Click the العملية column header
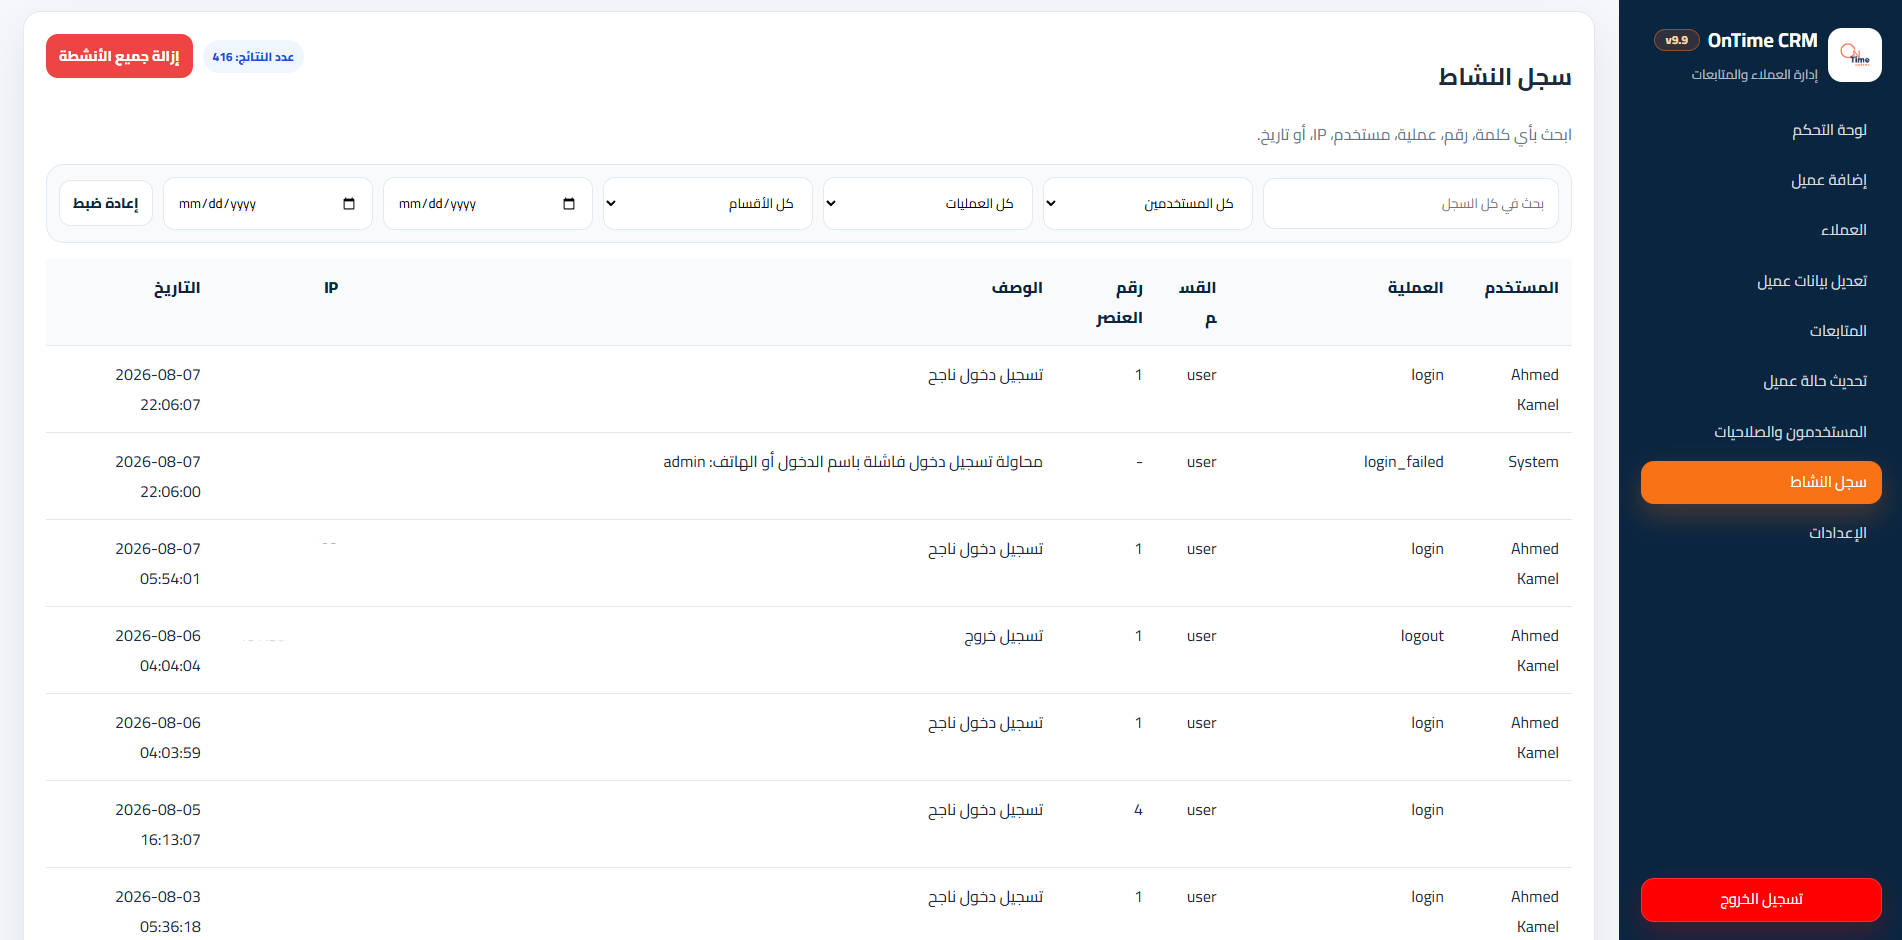Screen dimensions: 1902x940 [1415, 288]
